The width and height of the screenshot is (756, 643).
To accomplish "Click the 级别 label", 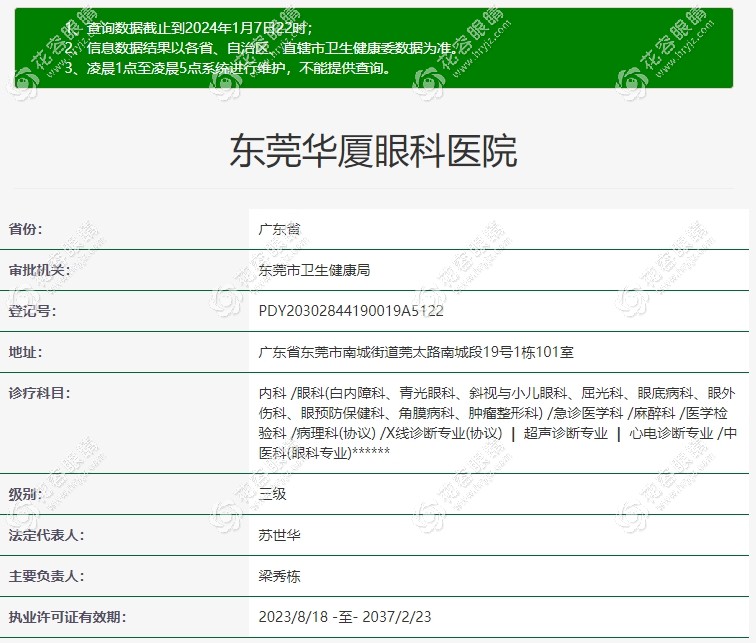I will tap(26, 494).
